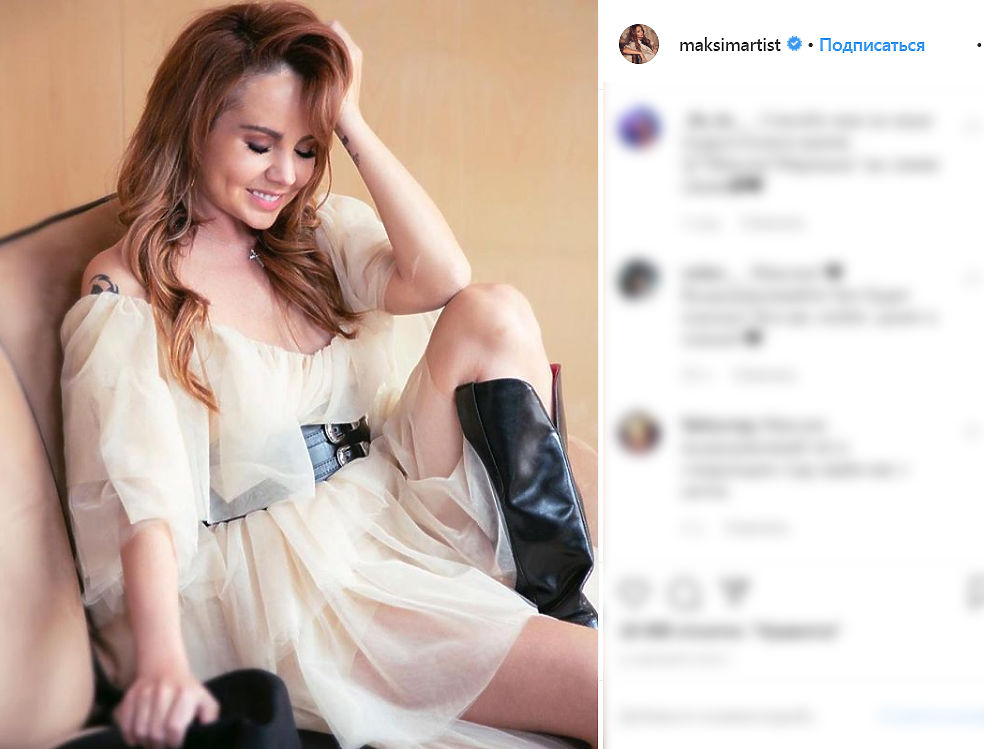Open the second commenter's dark avatar
984x749 pixels.
pyautogui.click(x=639, y=280)
